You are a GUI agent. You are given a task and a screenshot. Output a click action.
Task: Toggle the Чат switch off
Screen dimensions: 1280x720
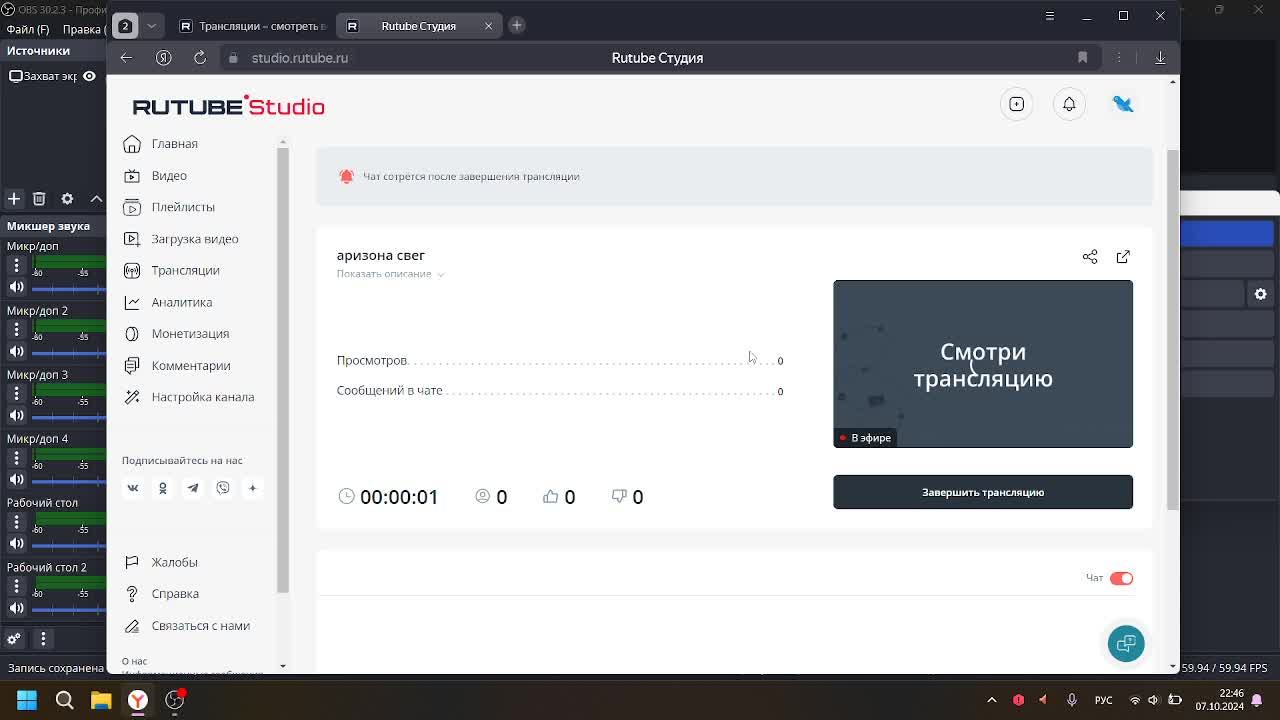point(1121,578)
